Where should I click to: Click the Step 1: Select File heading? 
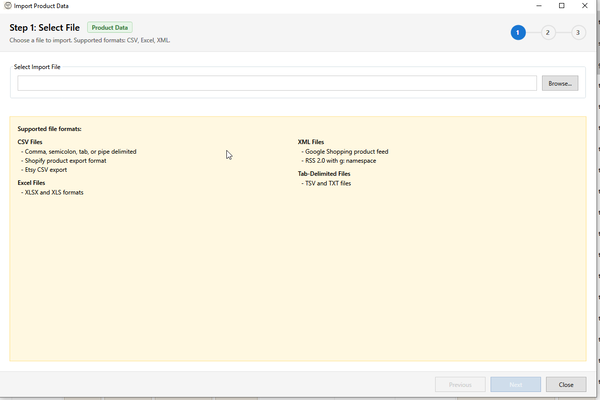click(x=44, y=28)
